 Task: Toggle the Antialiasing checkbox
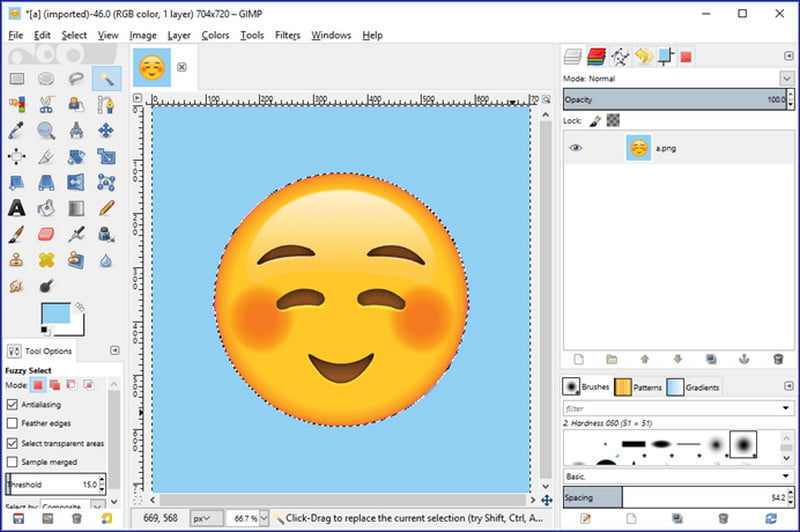click(12, 404)
